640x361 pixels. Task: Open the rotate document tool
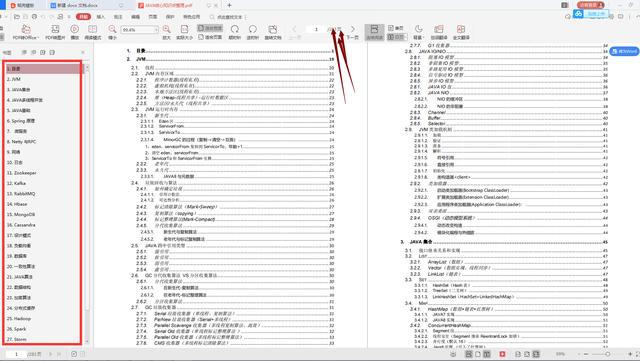273,32
